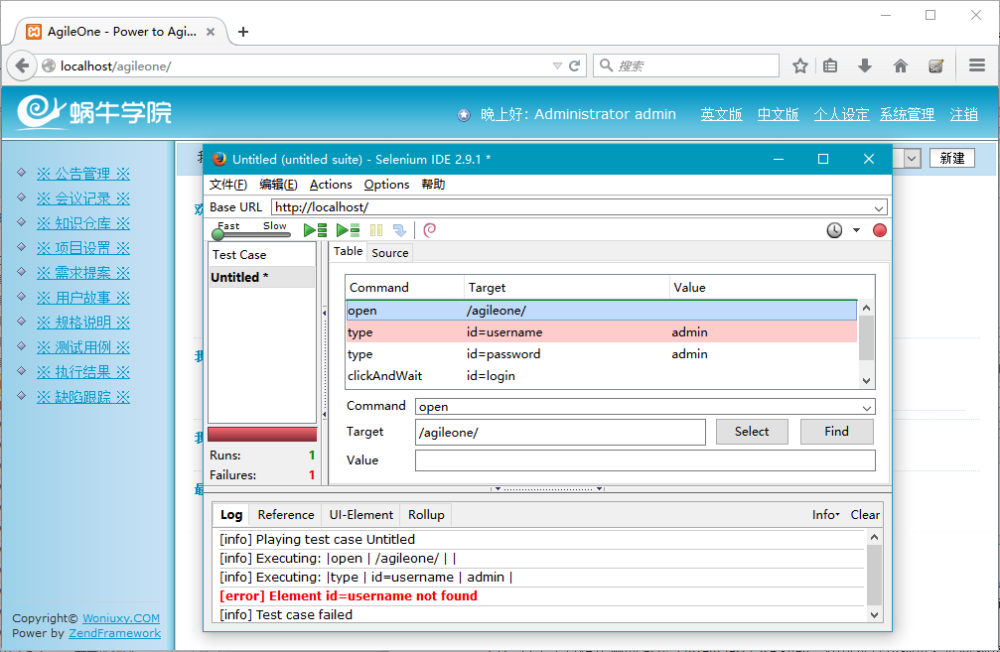Open the 帮助 menu

tap(433, 184)
